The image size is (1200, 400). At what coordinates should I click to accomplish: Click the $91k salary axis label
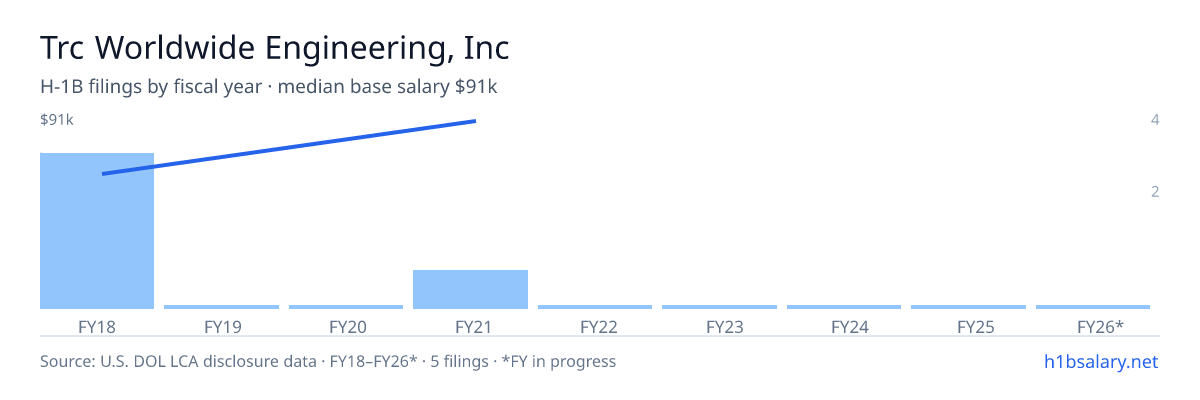tap(57, 120)
